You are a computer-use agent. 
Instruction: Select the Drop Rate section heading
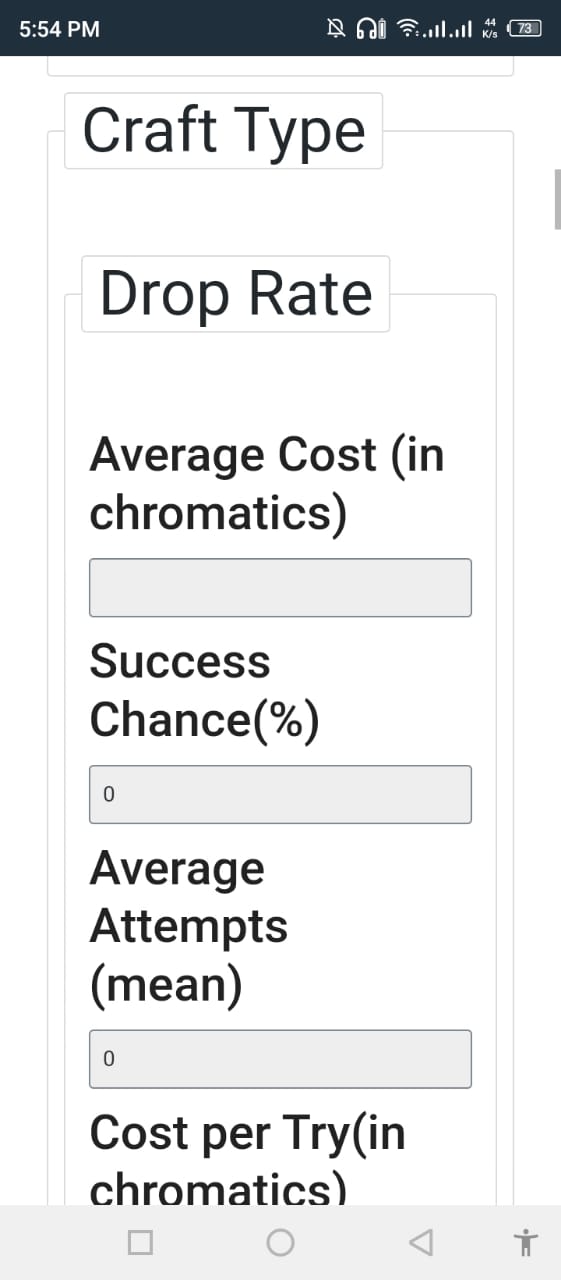point(236,294)
